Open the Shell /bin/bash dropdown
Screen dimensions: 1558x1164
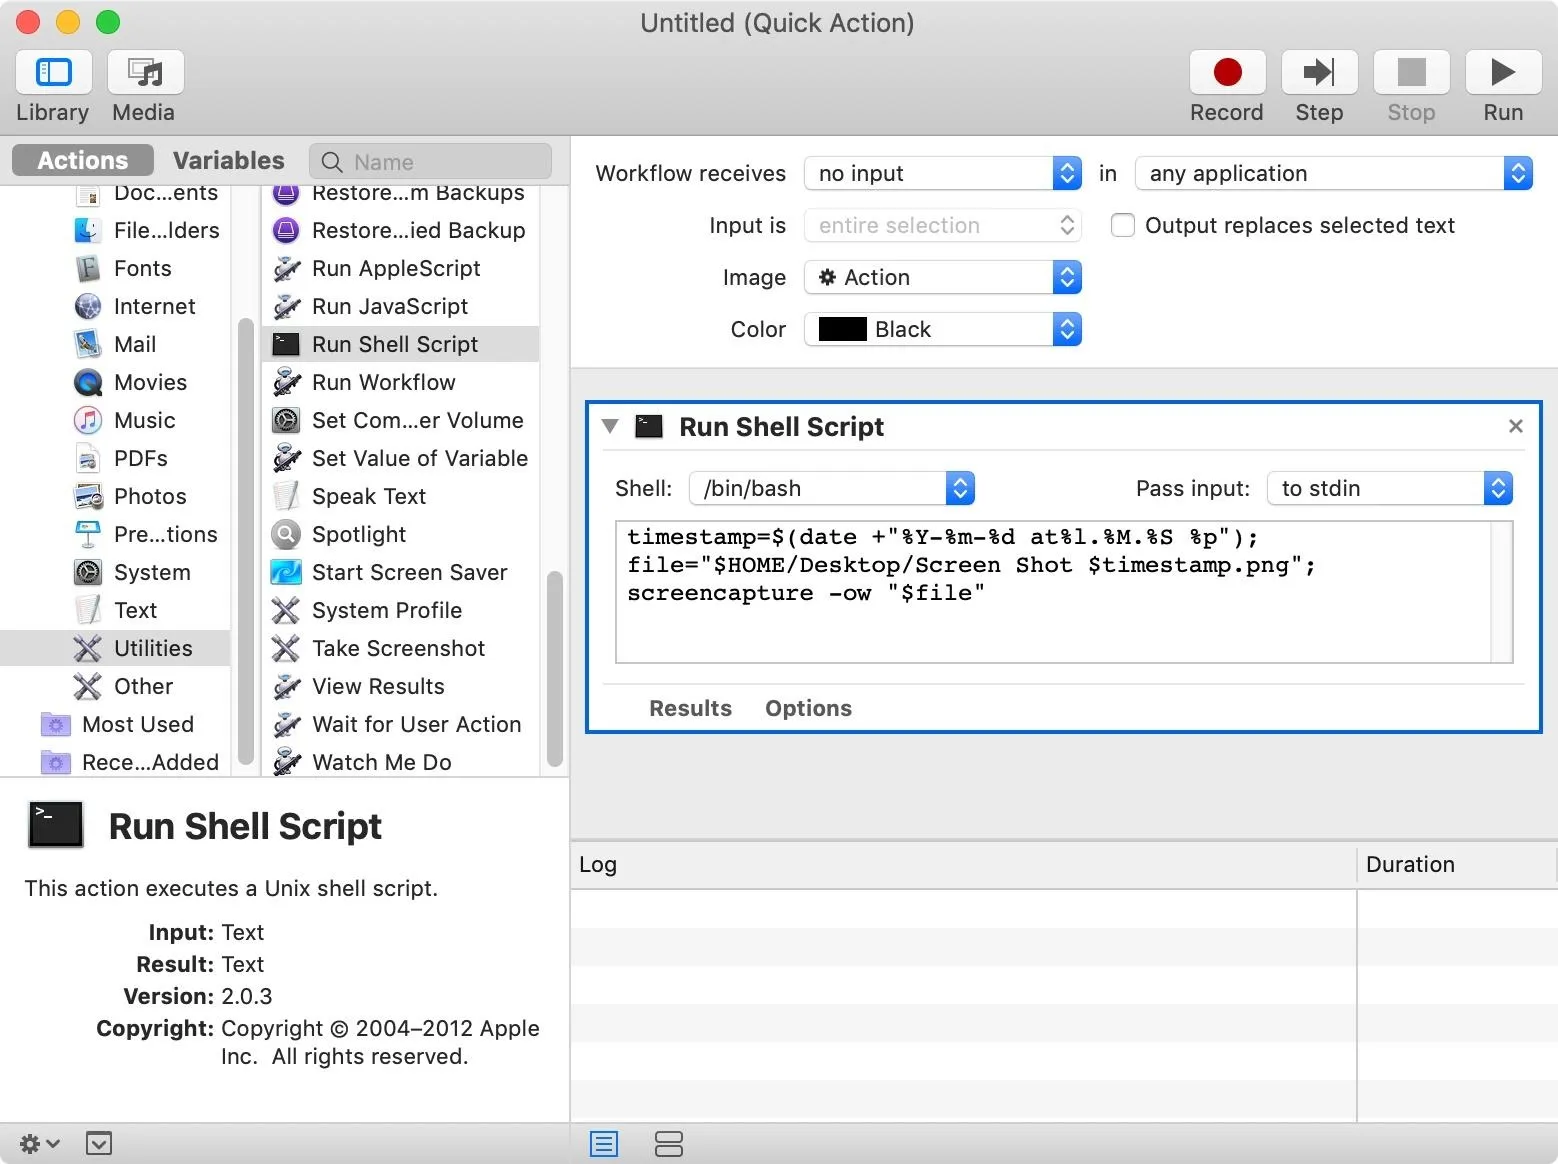(832, 488)
